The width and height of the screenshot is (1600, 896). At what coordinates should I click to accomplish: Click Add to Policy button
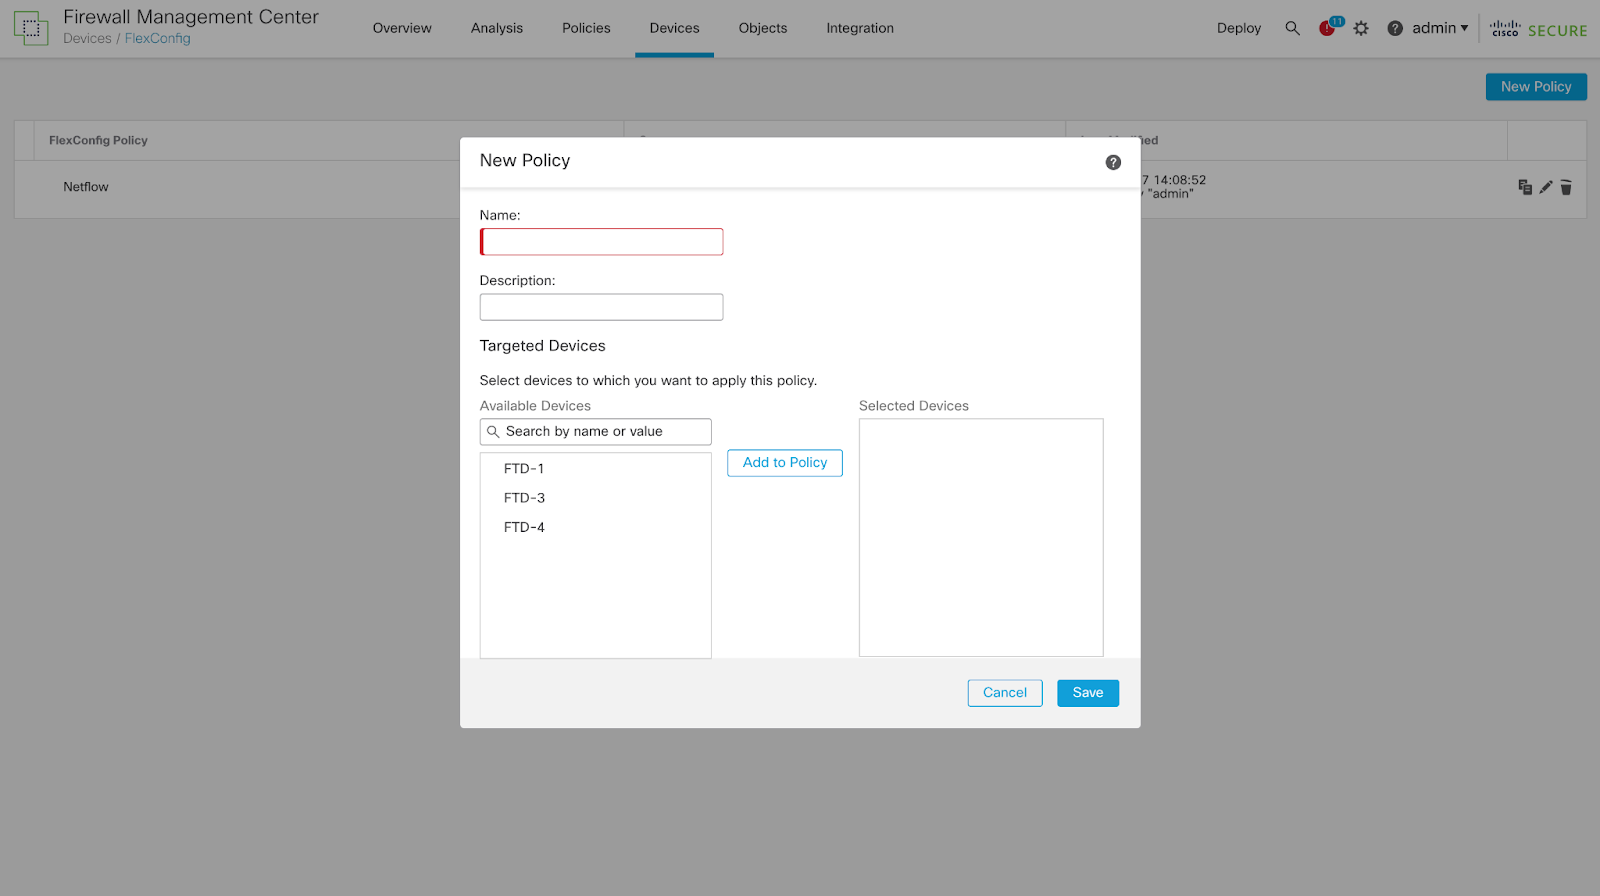click(785, 463)
